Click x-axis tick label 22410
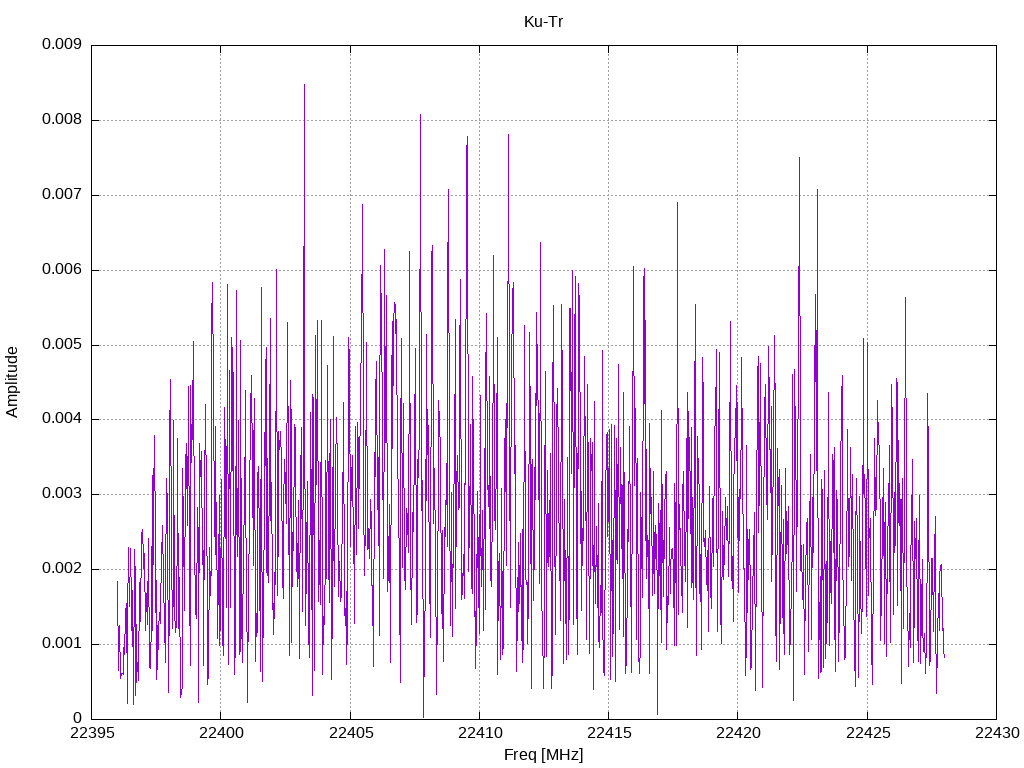The width and height of the screenshot is (1024, 768). pos(480,733)
